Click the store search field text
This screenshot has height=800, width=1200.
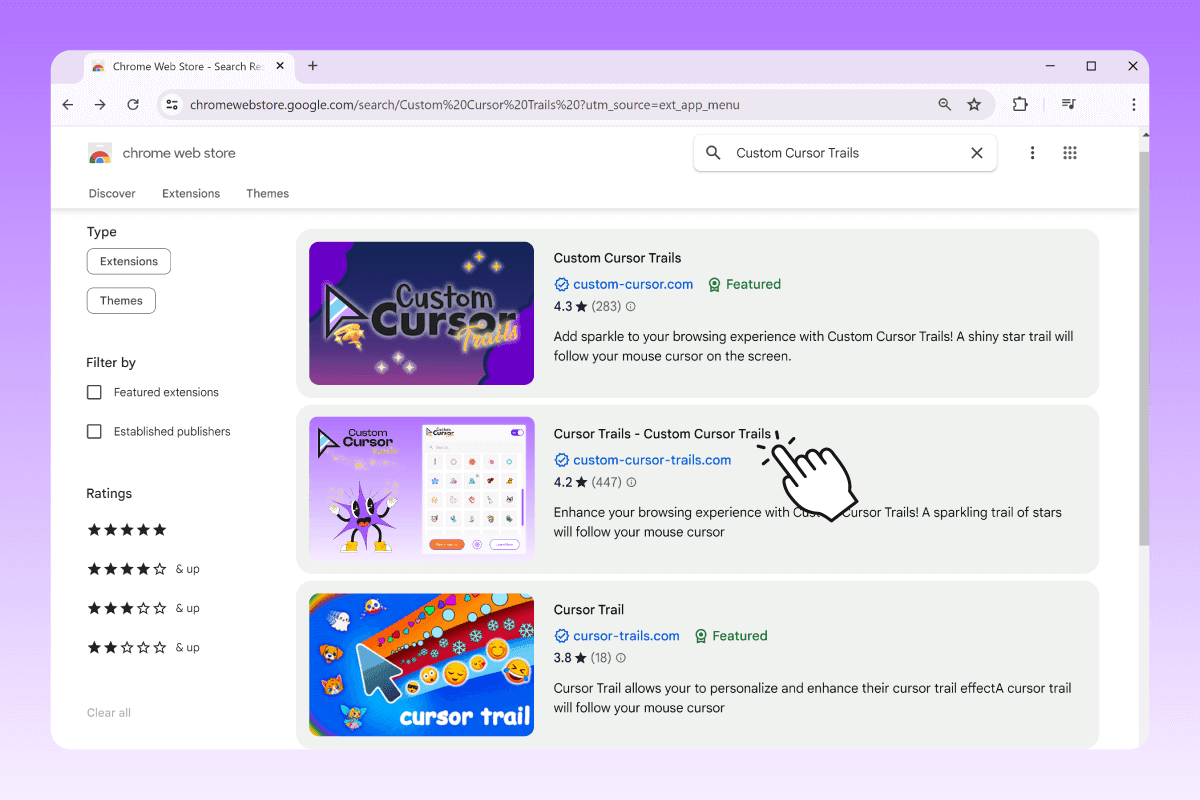(798, 153)
